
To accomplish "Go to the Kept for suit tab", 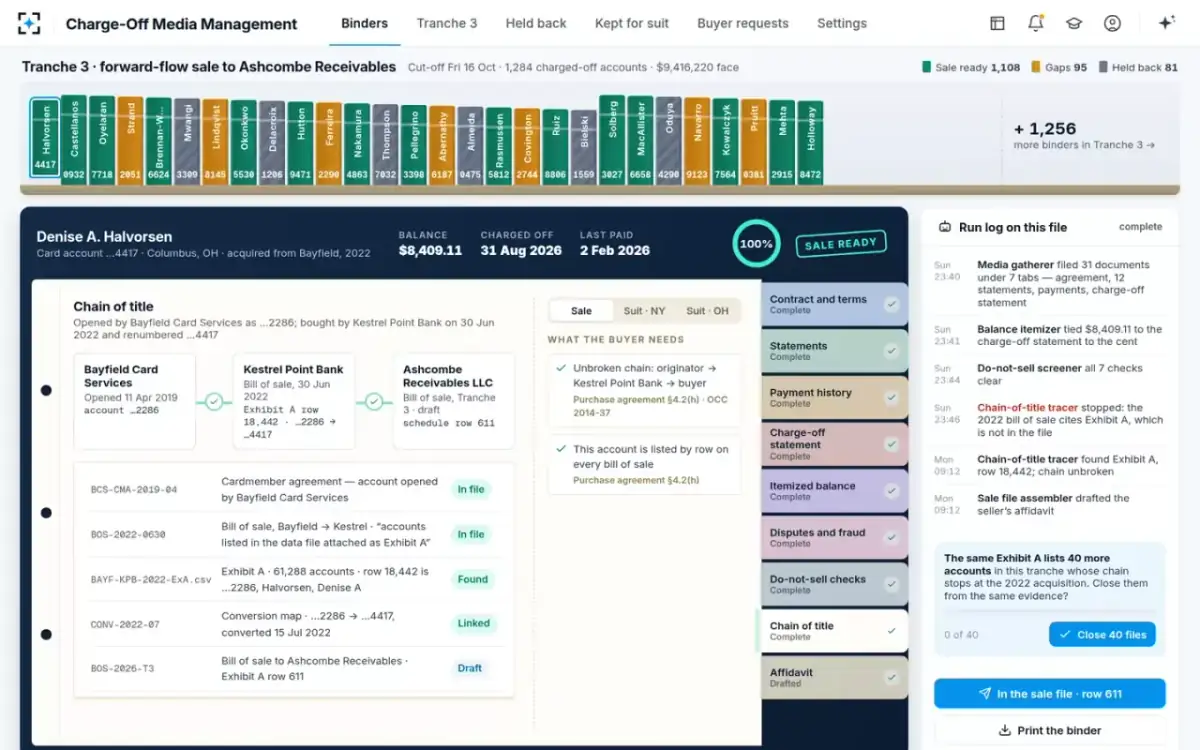I will 632,23.
